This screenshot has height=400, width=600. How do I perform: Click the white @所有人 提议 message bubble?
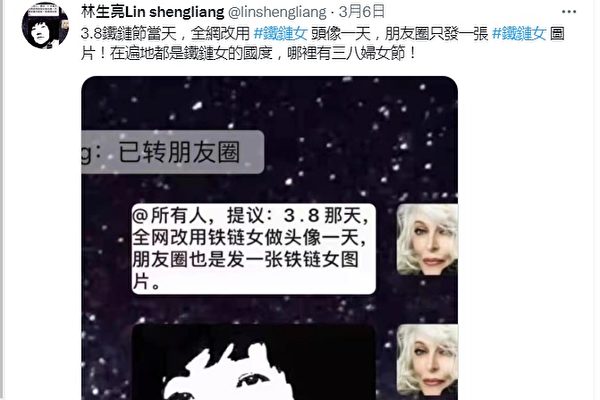(253, 249)
